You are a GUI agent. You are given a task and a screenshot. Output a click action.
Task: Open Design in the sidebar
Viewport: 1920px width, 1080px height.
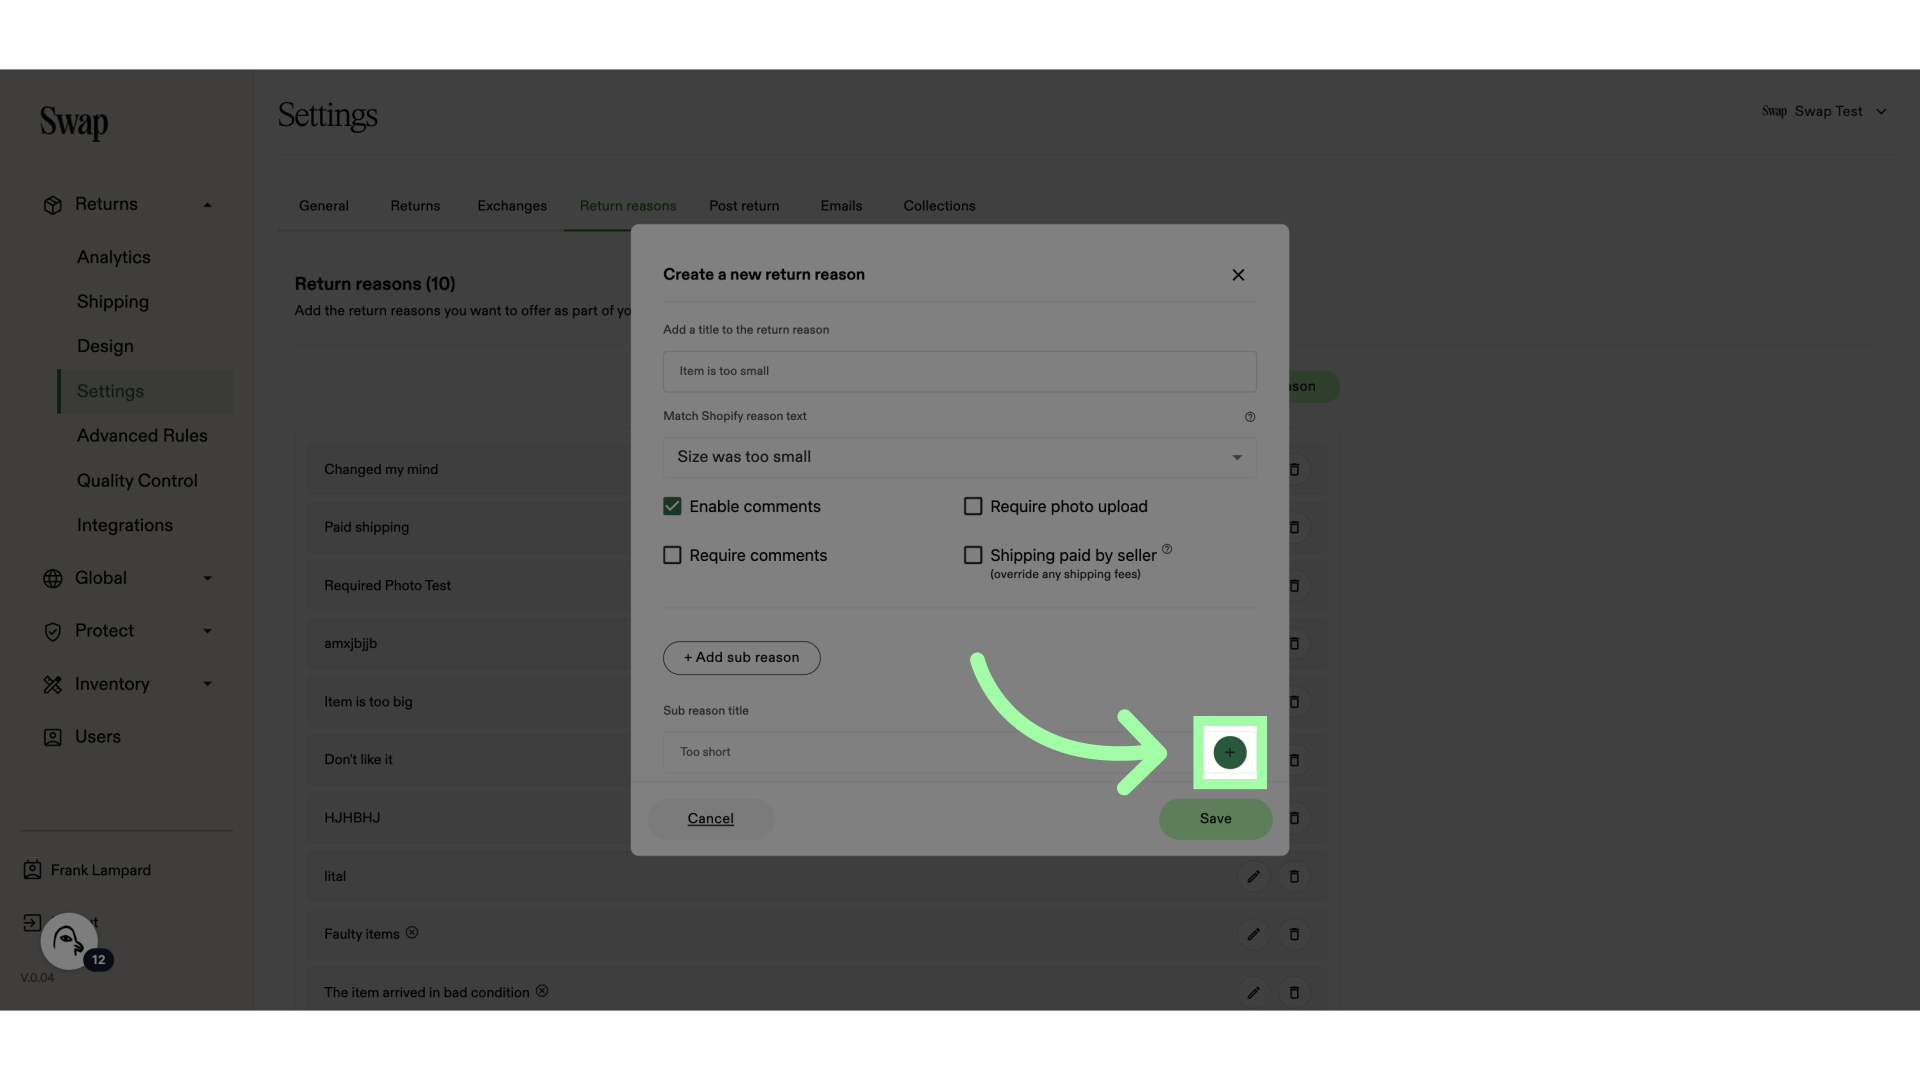pyautogui.click(x=105, y=347)
